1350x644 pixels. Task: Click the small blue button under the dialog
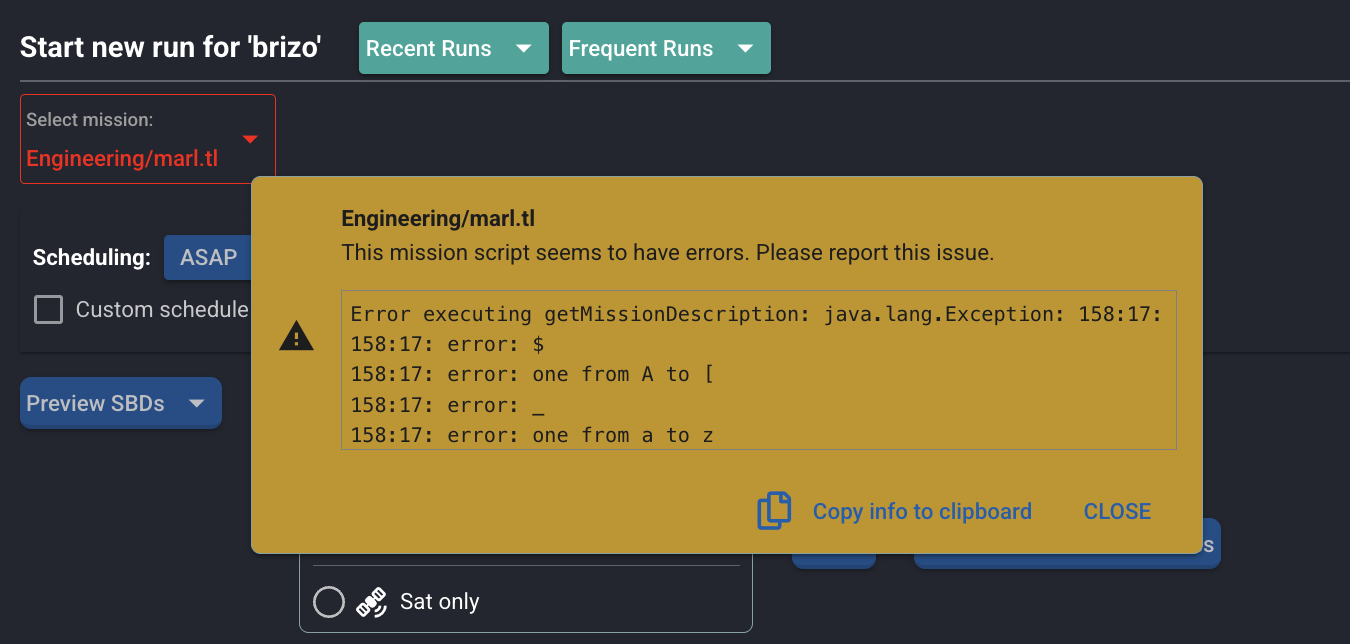pos(833,561)
